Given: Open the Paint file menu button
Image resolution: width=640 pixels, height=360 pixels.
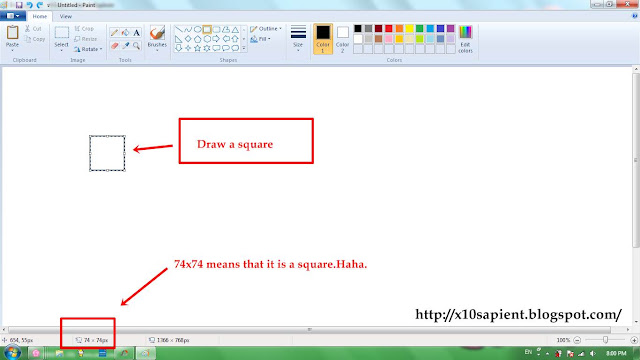Looking at the screenshot, I should tap(13, 16).
